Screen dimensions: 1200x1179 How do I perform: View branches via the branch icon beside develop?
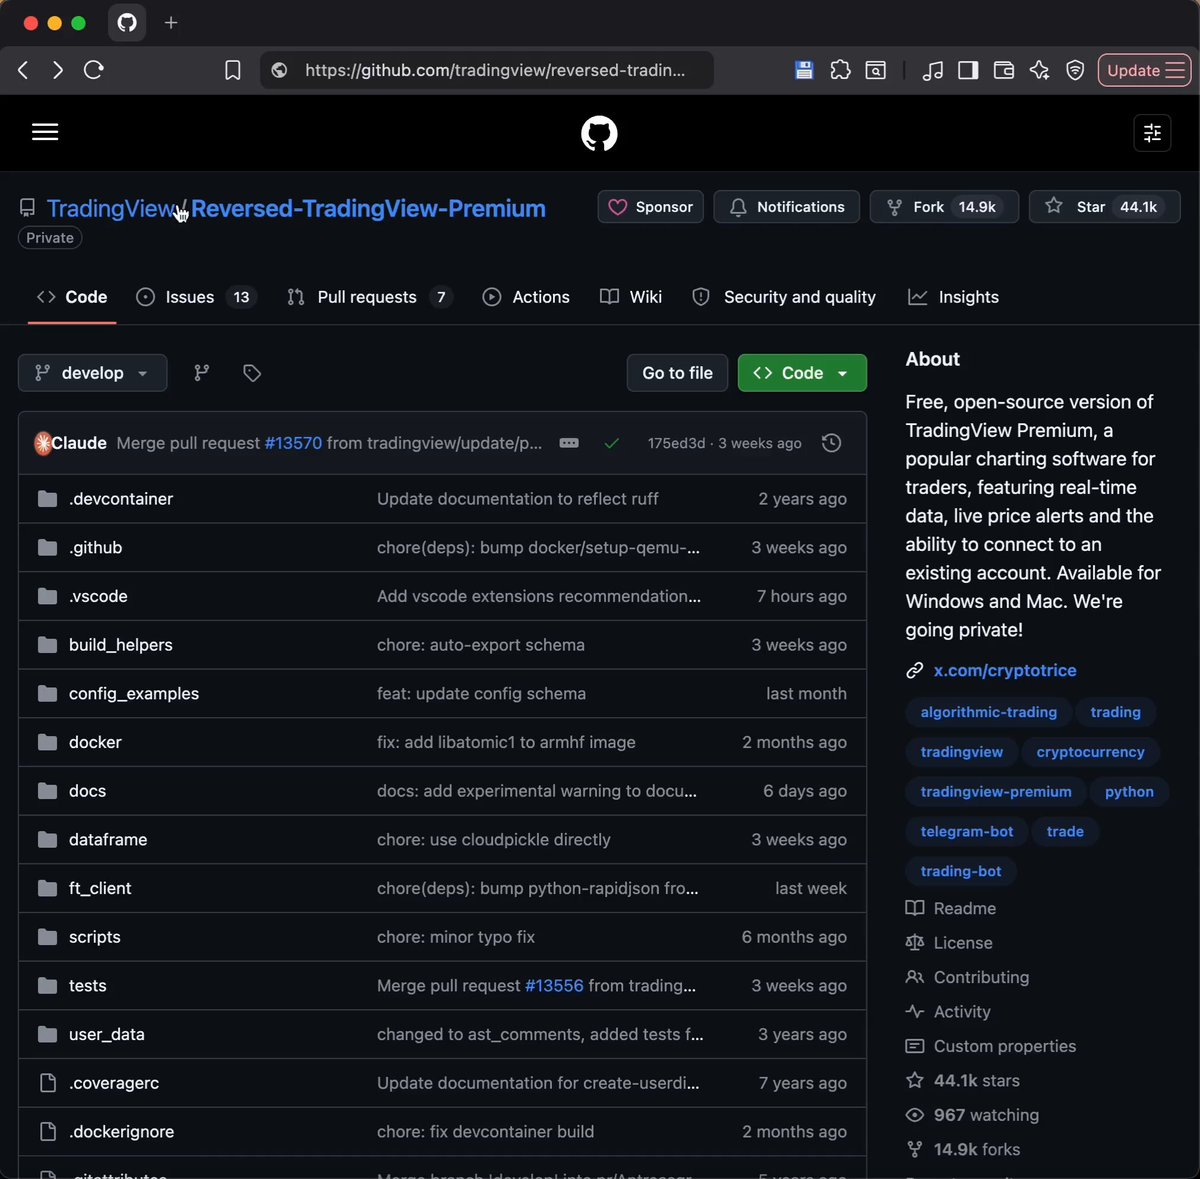click(202, 373)
